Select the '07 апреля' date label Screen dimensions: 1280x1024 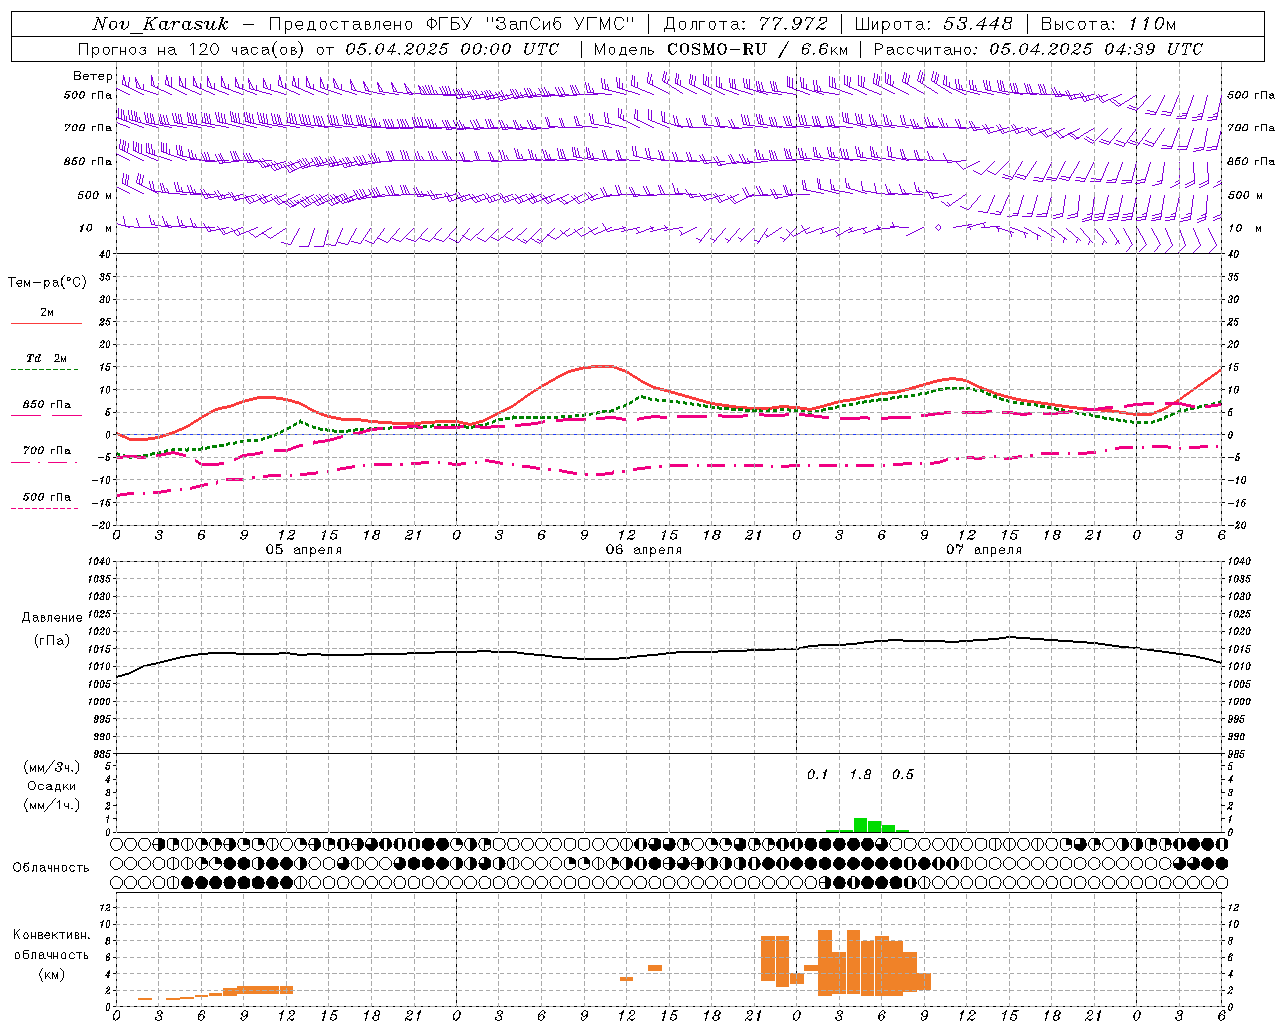tap(983, 550)
